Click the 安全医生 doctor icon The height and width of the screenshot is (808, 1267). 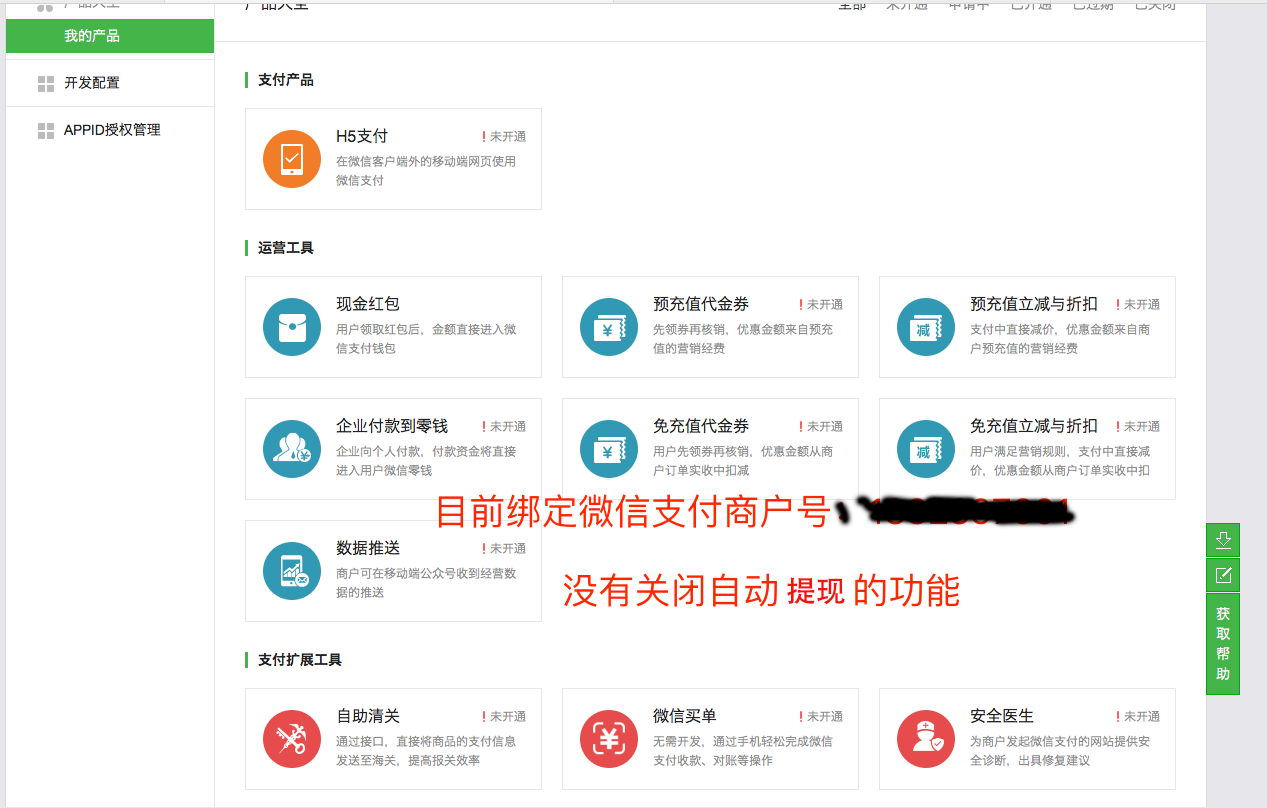(926, 739)
